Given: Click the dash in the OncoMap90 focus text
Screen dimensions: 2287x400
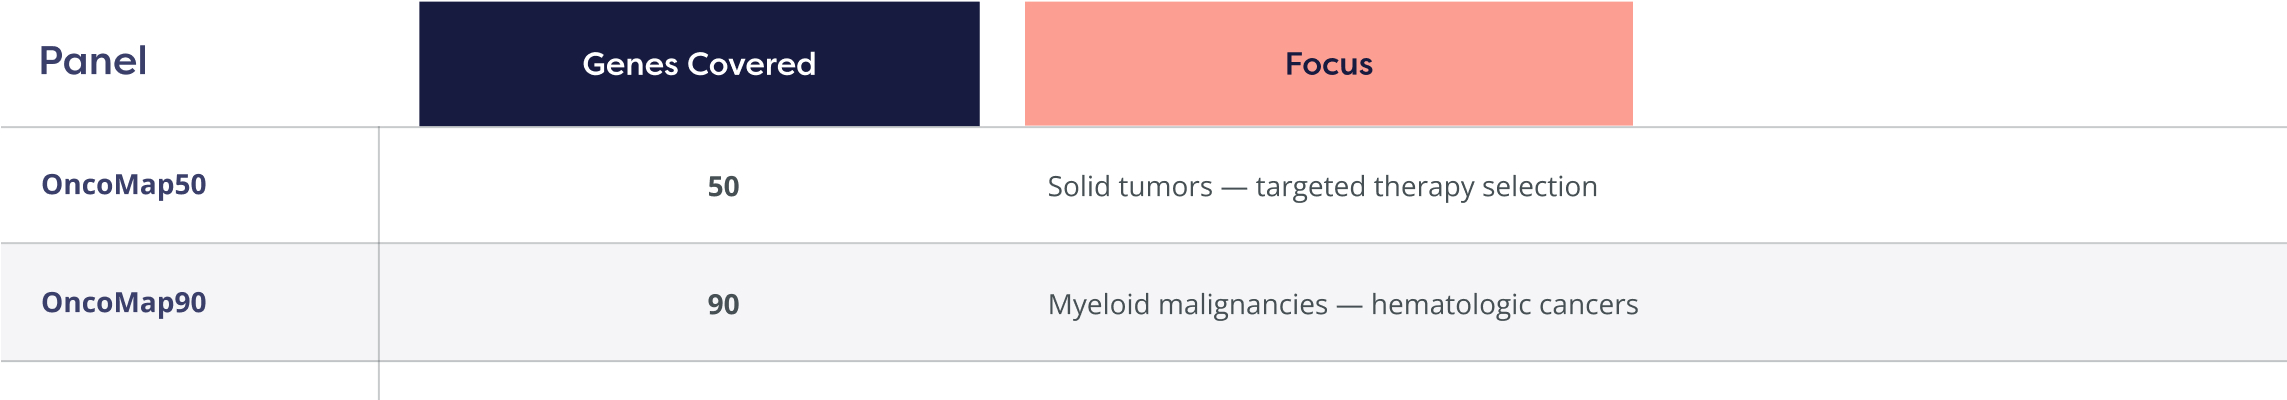Looking at the screenshot, I should (1349, 306).
